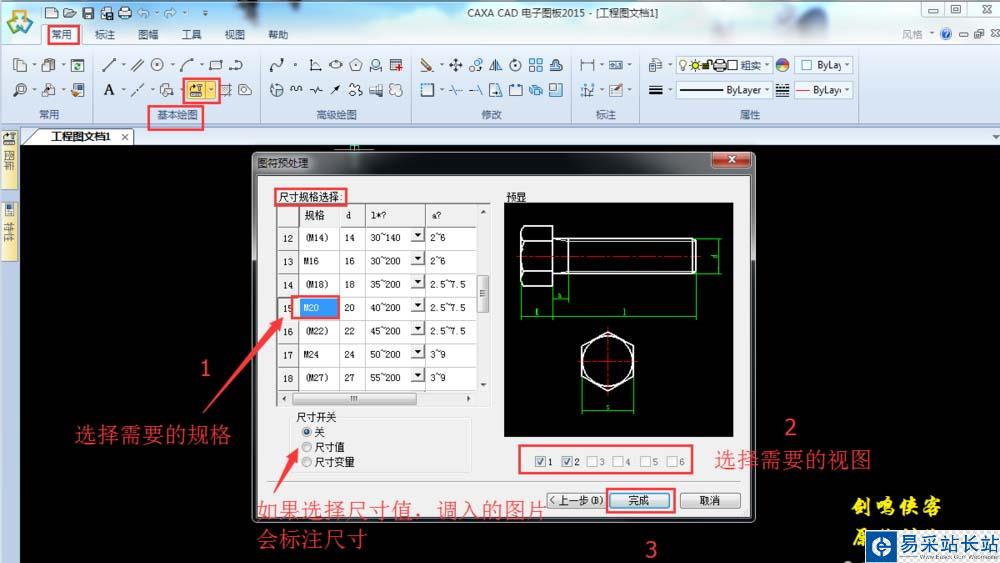Click the hexagon bolt preview image
The image size is (1000, 563).
(618, 319)
